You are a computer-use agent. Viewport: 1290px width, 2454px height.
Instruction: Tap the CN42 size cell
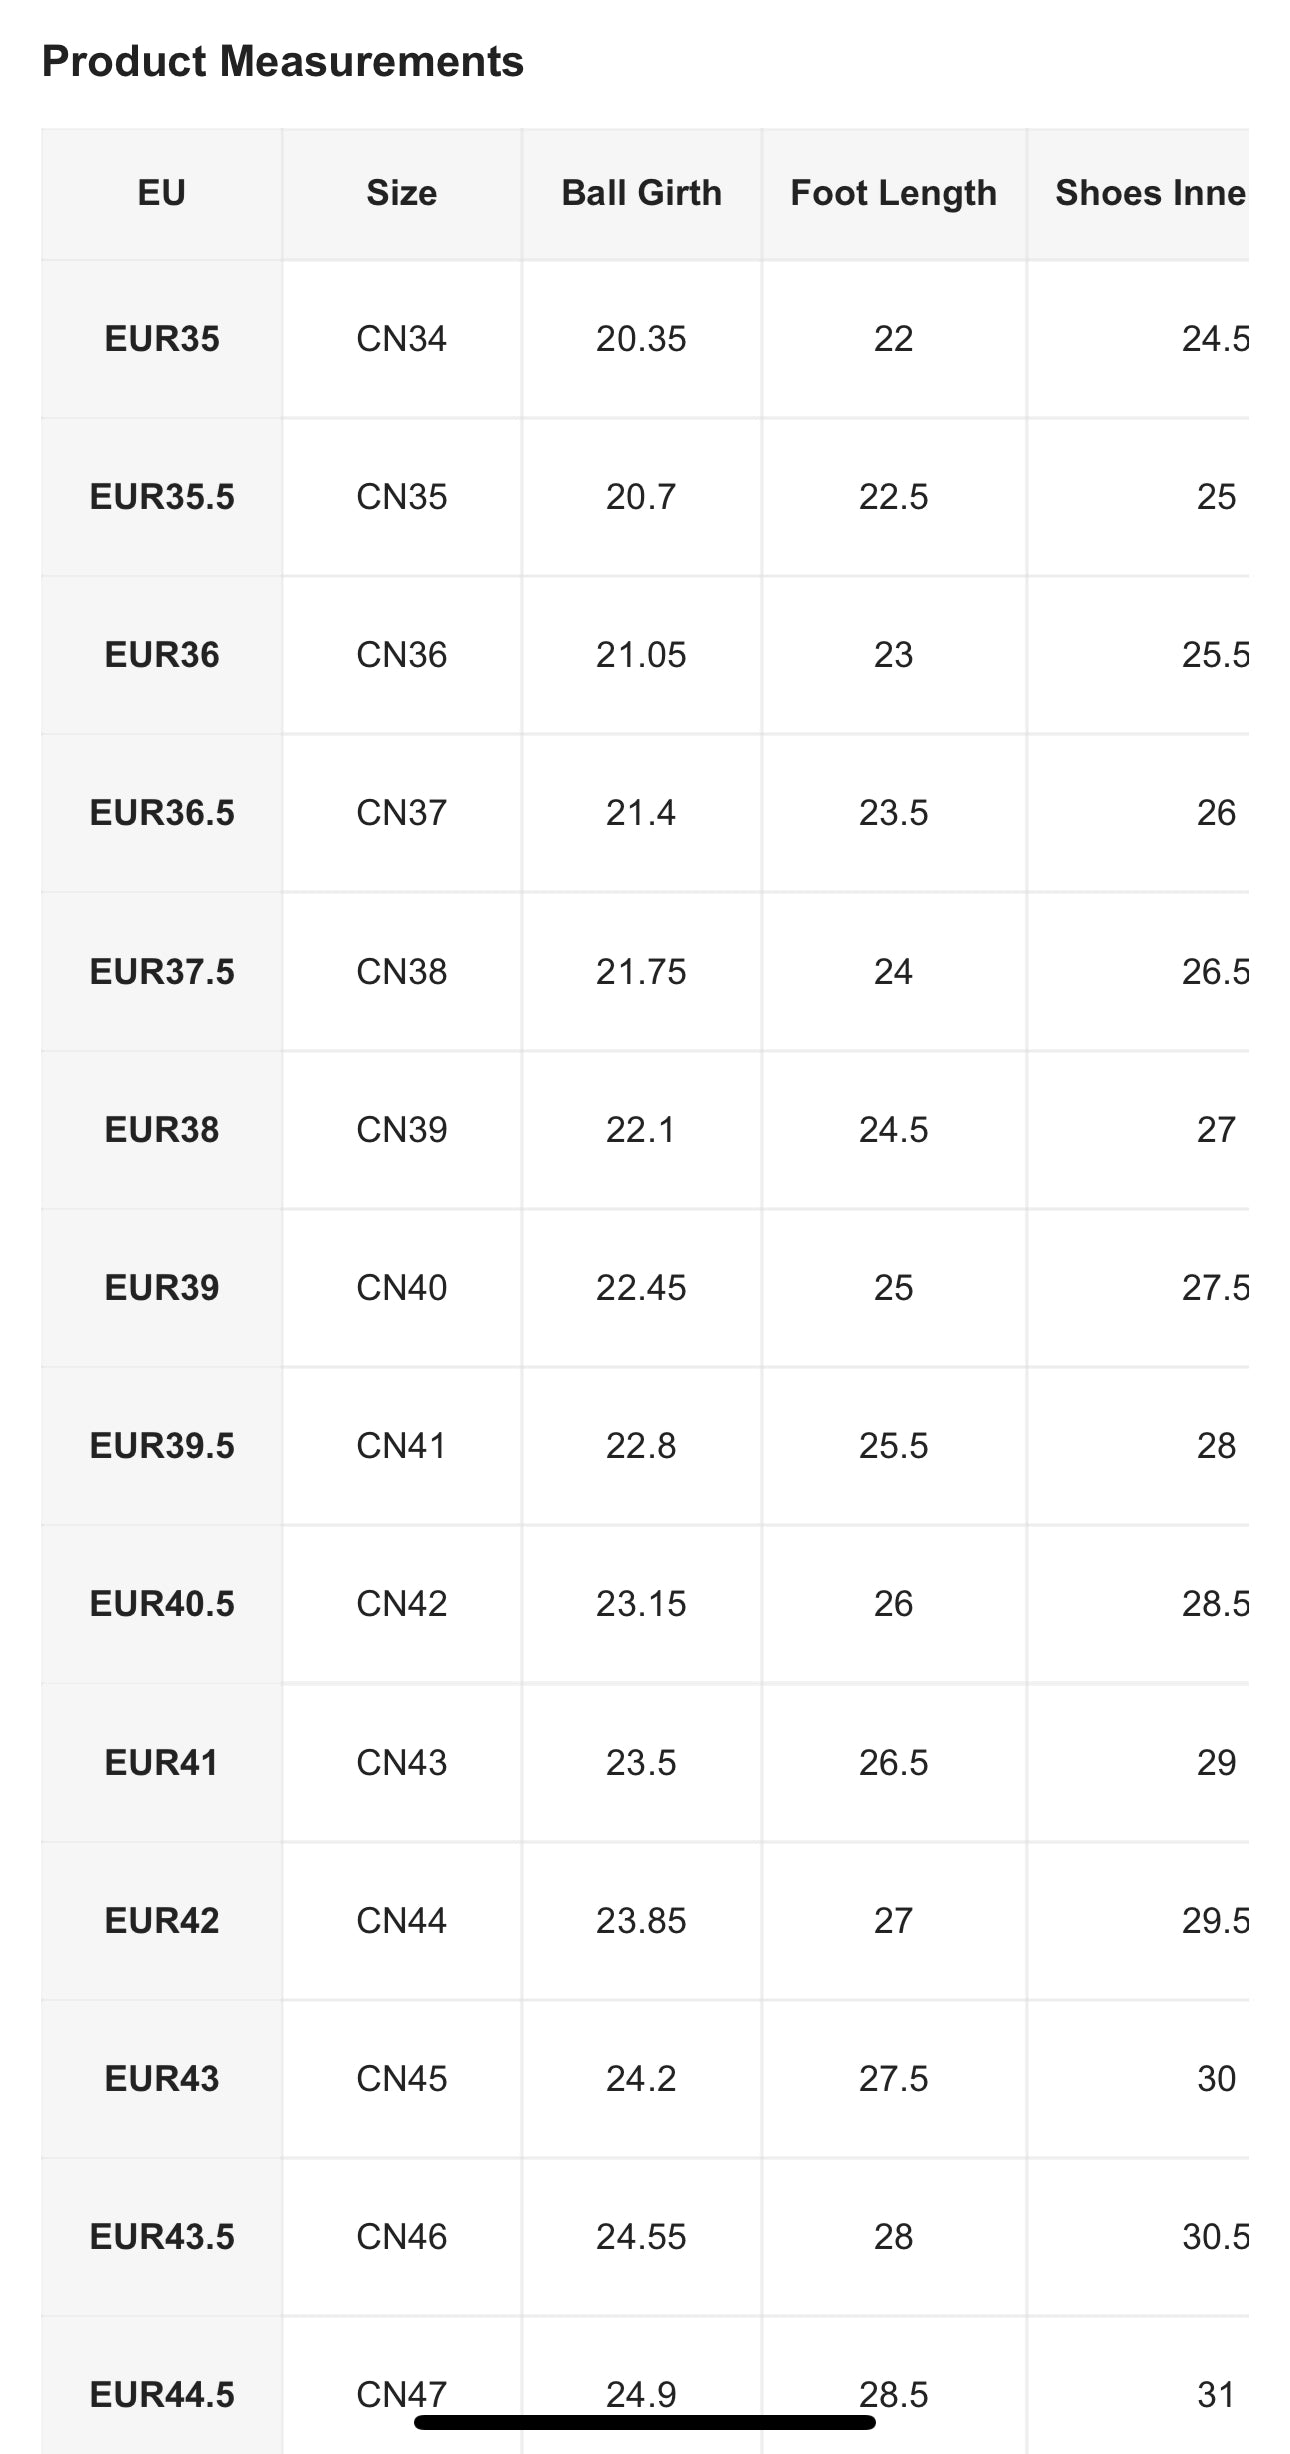[402, 1604]
